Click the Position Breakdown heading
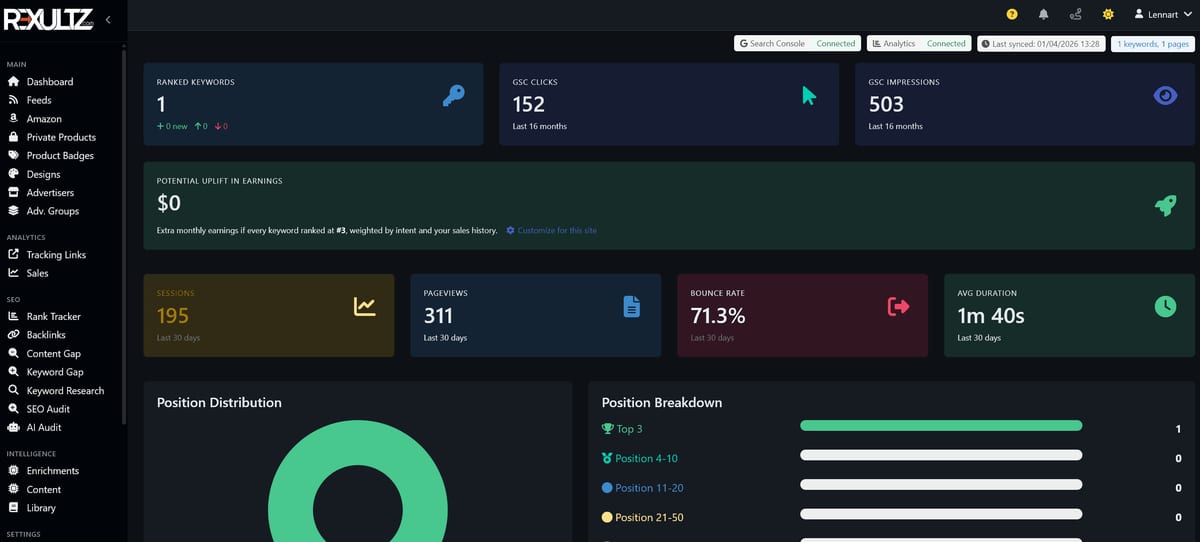The image size is (1200, 542). click(662, 402)
